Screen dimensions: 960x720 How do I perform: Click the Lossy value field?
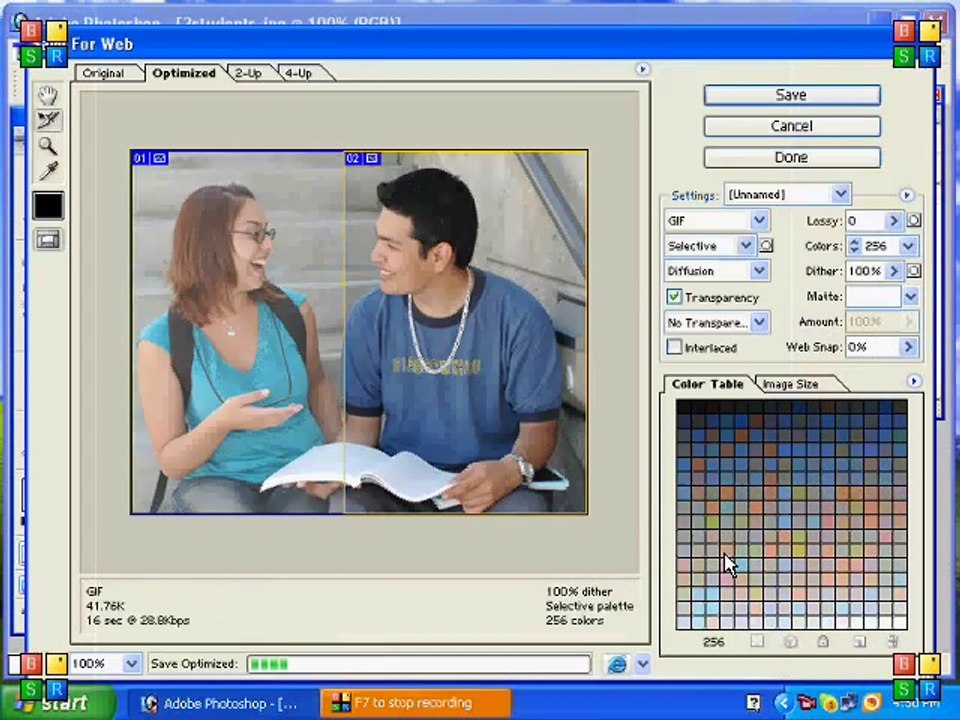tap(865, 220)
